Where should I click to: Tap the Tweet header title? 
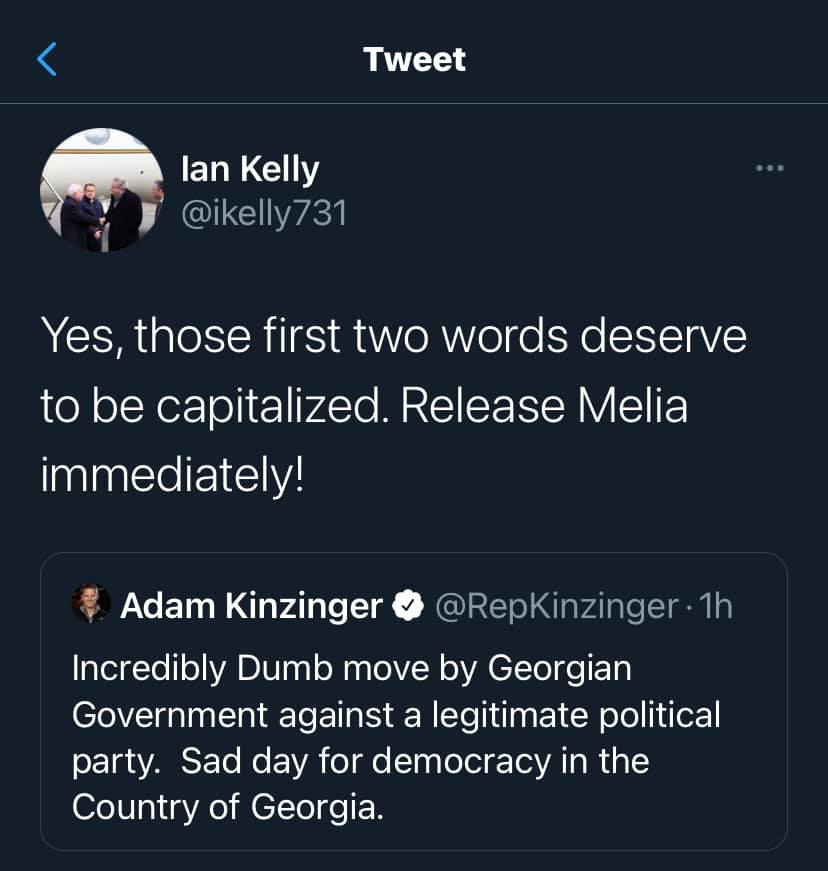click(414, 60)
